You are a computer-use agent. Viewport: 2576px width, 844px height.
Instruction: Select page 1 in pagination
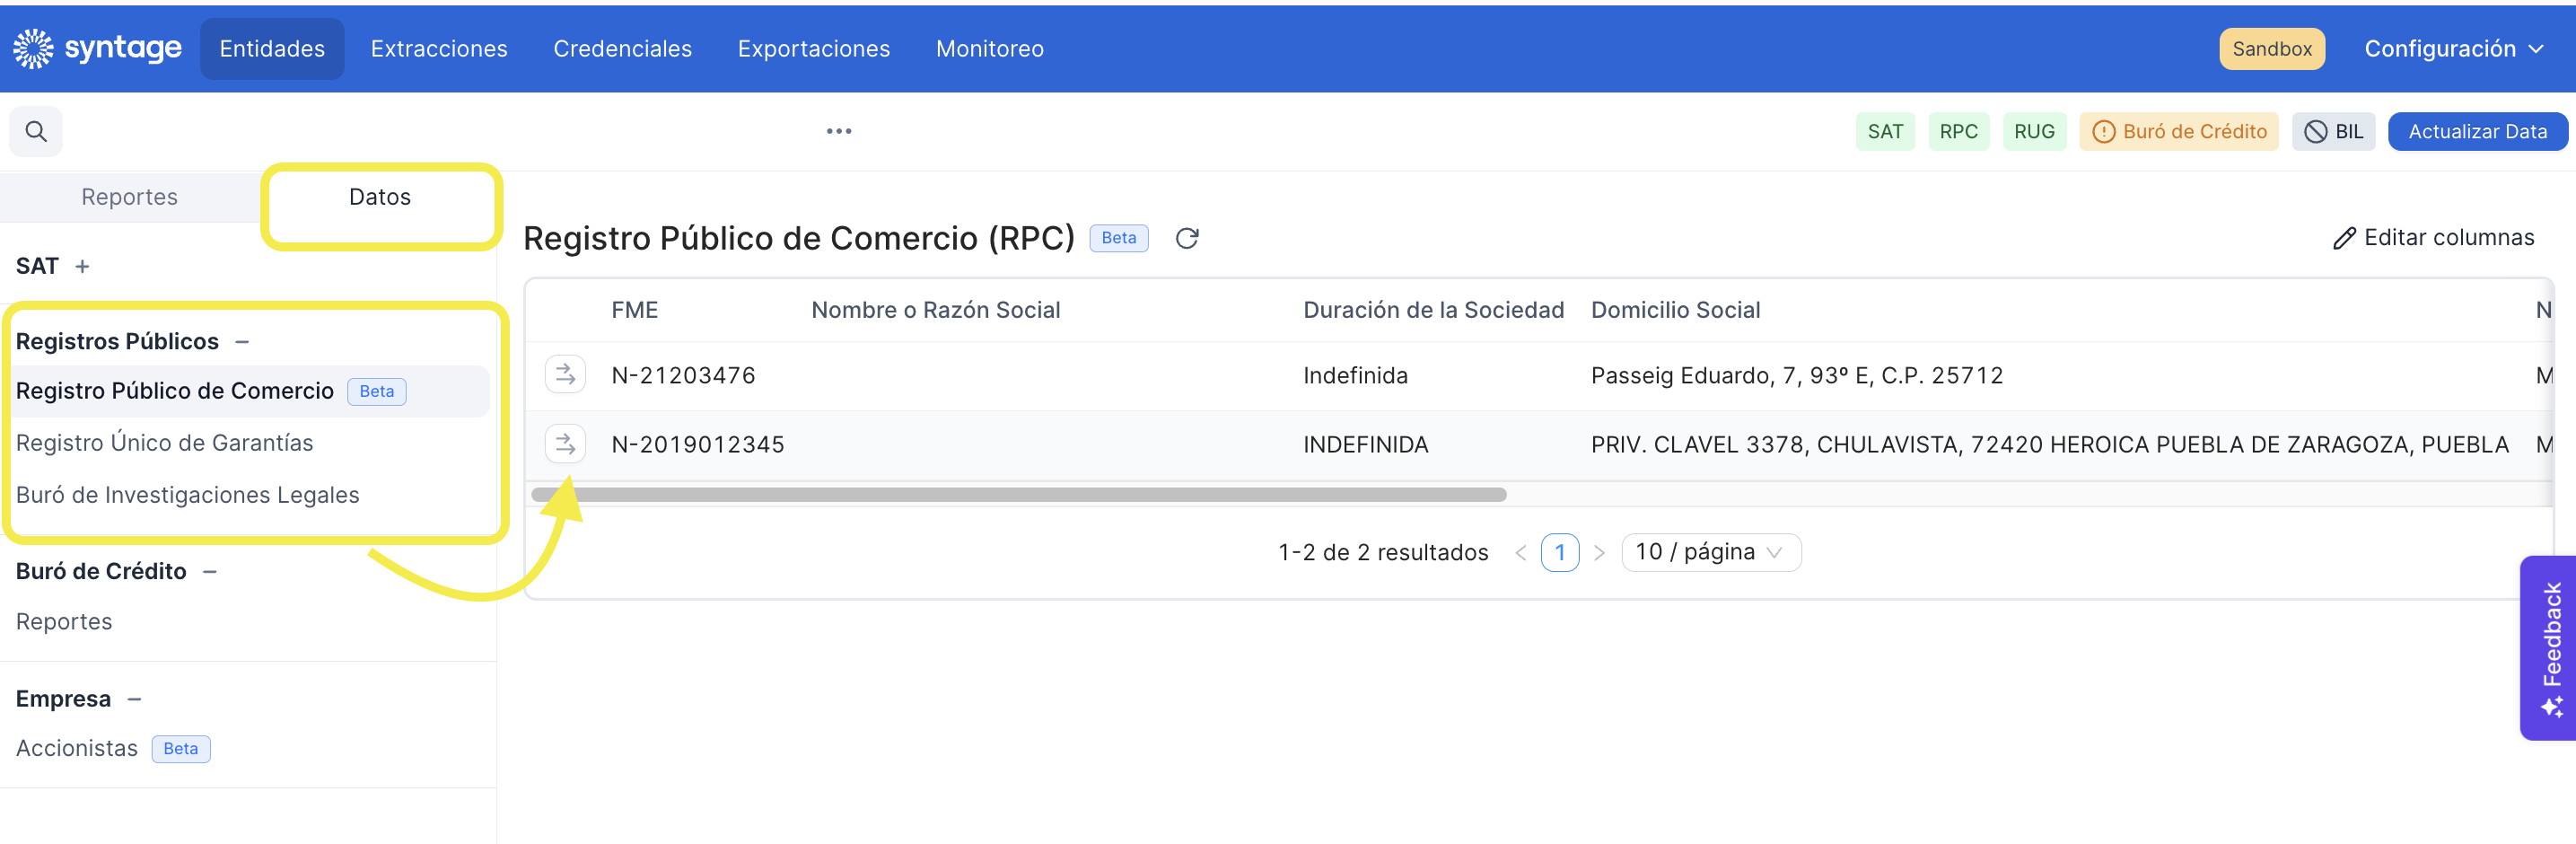(x=1560, y=553)
